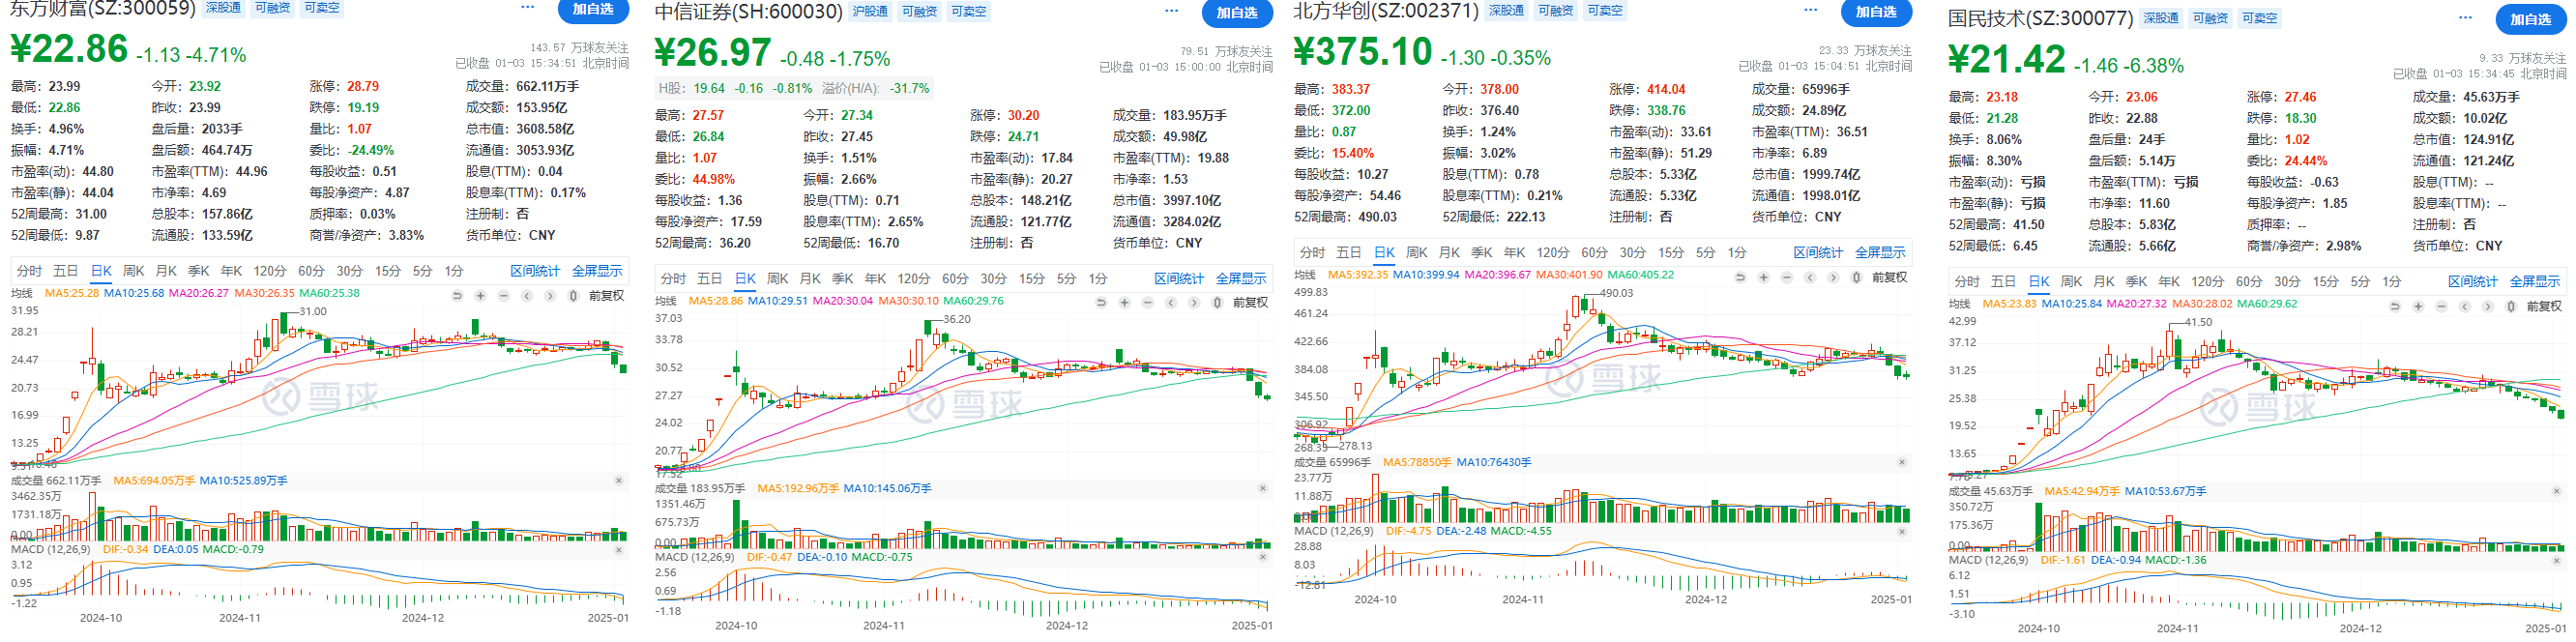Close the 成交量 volume panel under 中信证券
Viewport: 2576px width, 642px height.
click(1263, 488)
